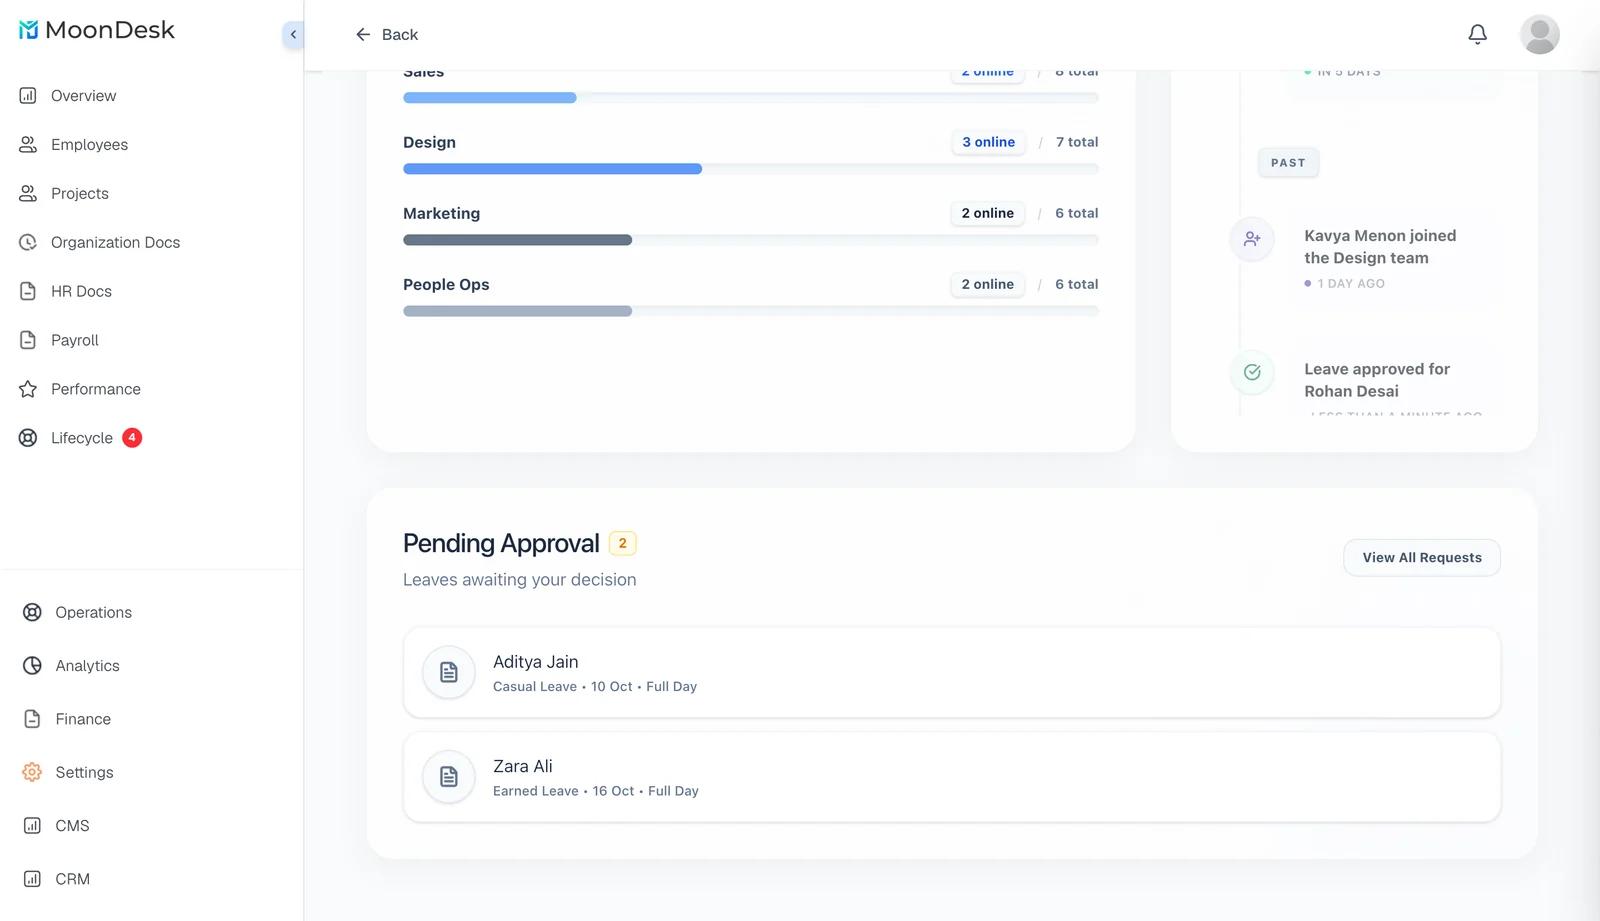Click the leave approved checkmark timeline icon
The height and width of the screenshot is (921, 1600).
(x=1252, y=373)
